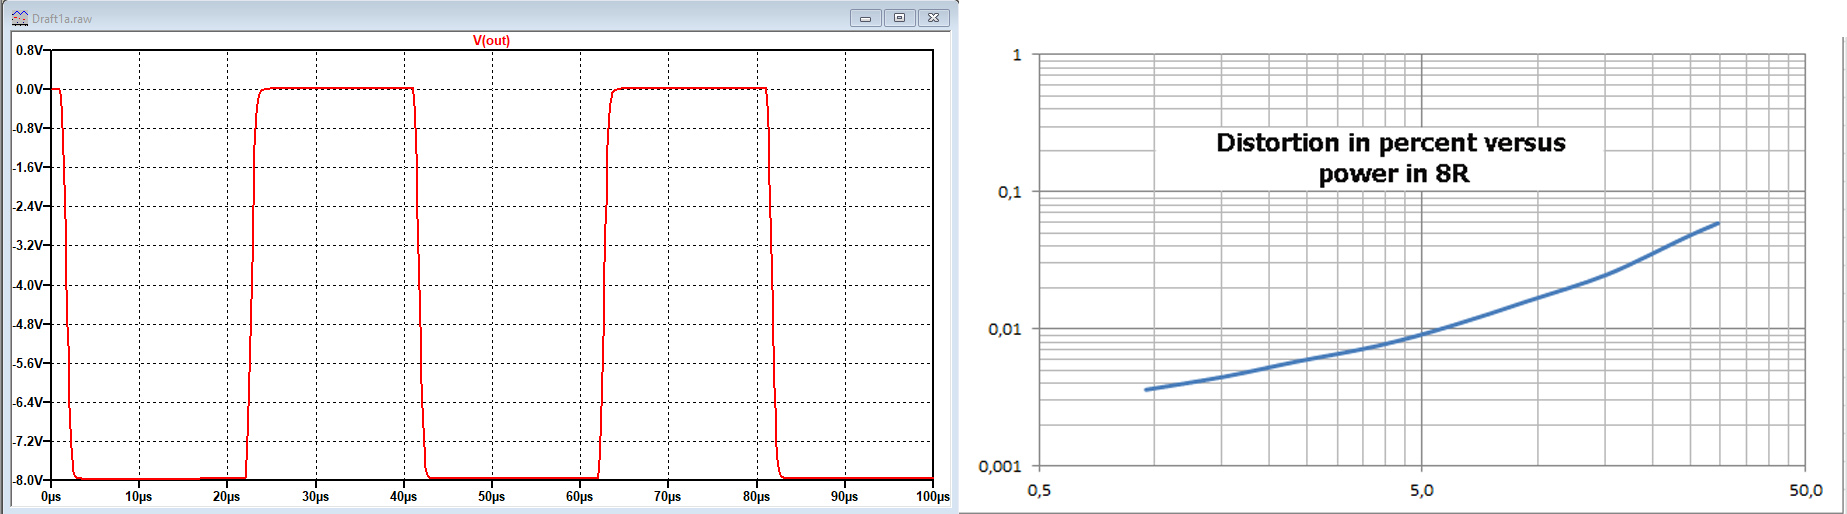Click the -1.6V vertical axis label
The width and height of the screenshot is (1847, 514).
pyautogui.click(x=28, y=167)
